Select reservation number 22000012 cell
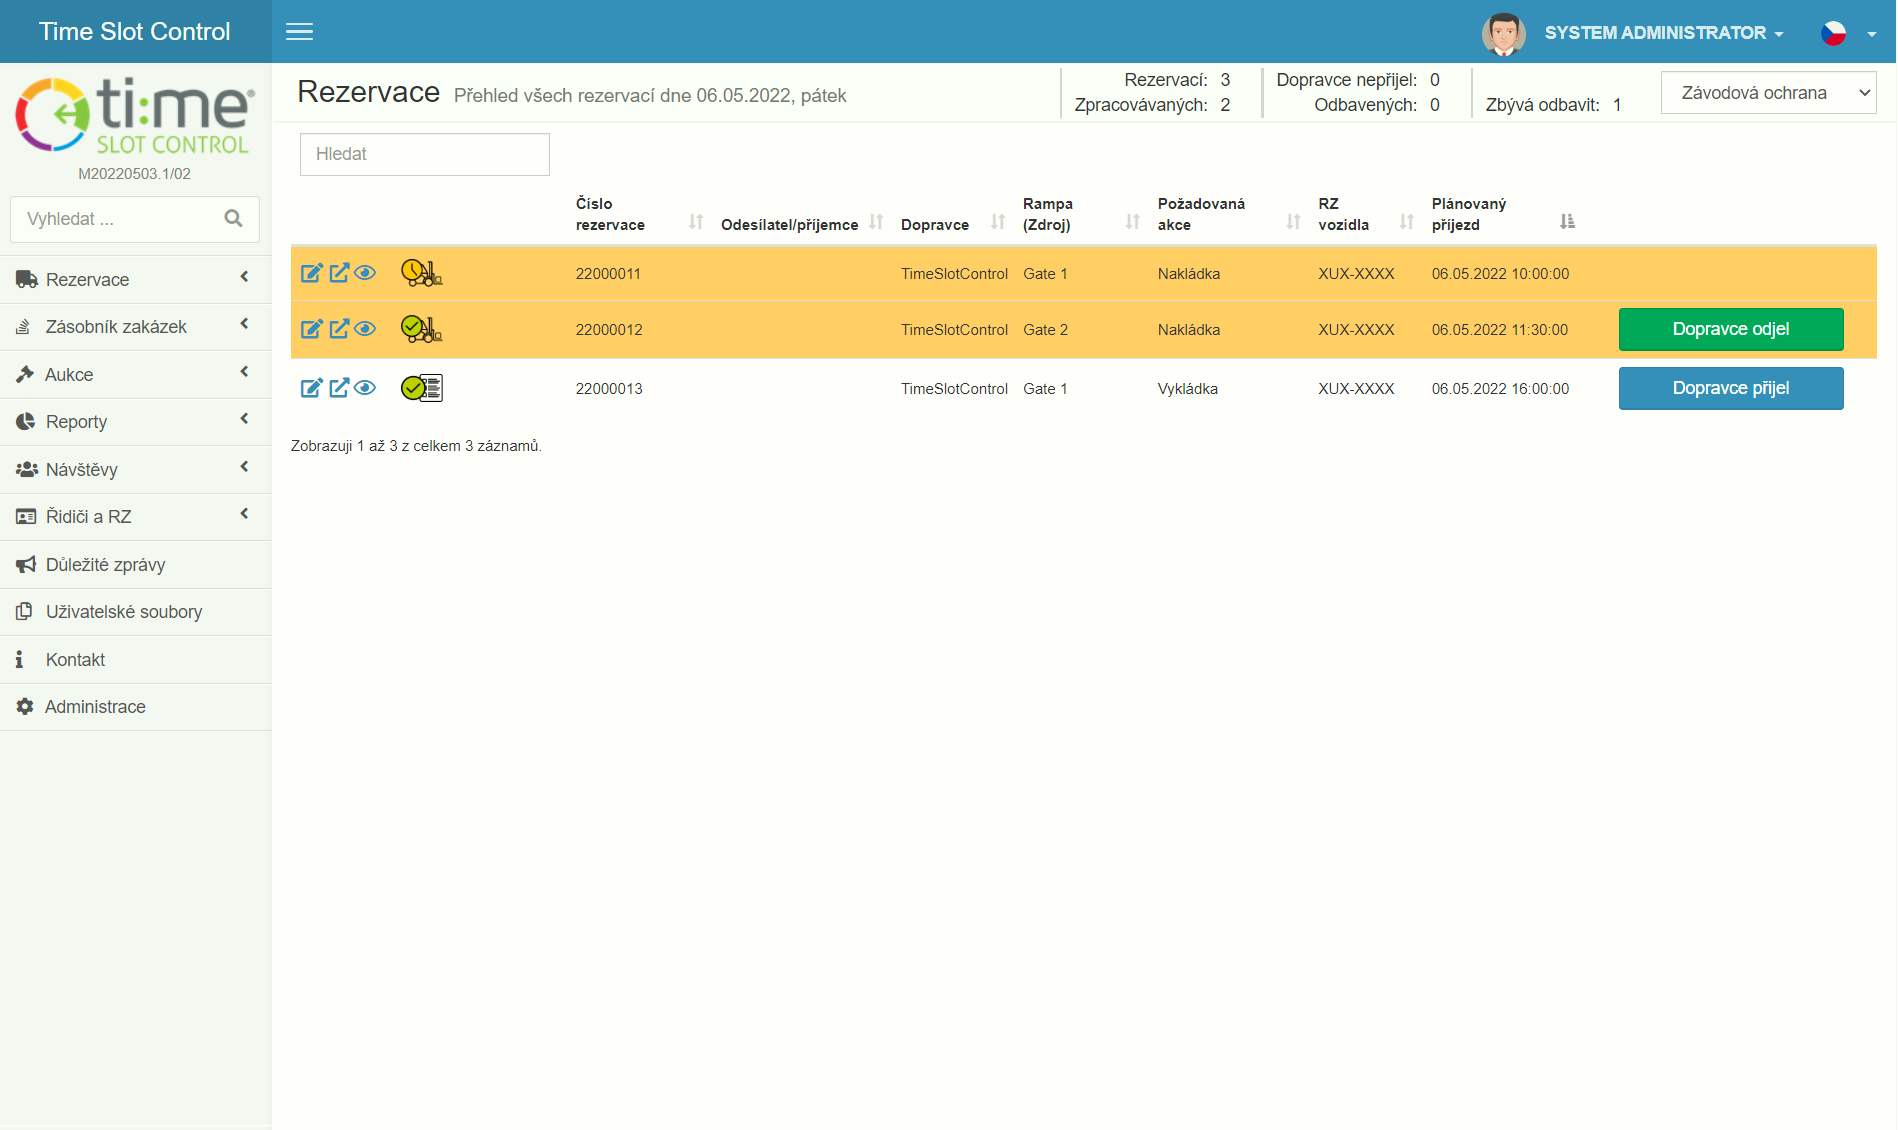Screen dimensions: 1898x1130 tap(609, 329)
